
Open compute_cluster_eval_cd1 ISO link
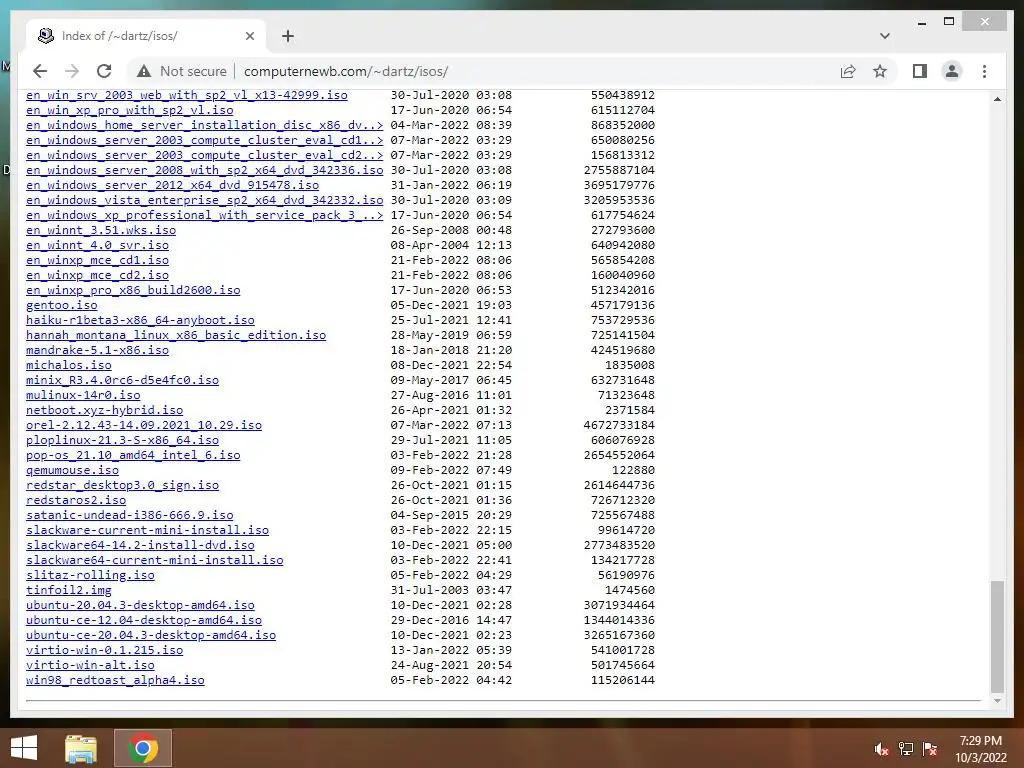tap(204, 140)
